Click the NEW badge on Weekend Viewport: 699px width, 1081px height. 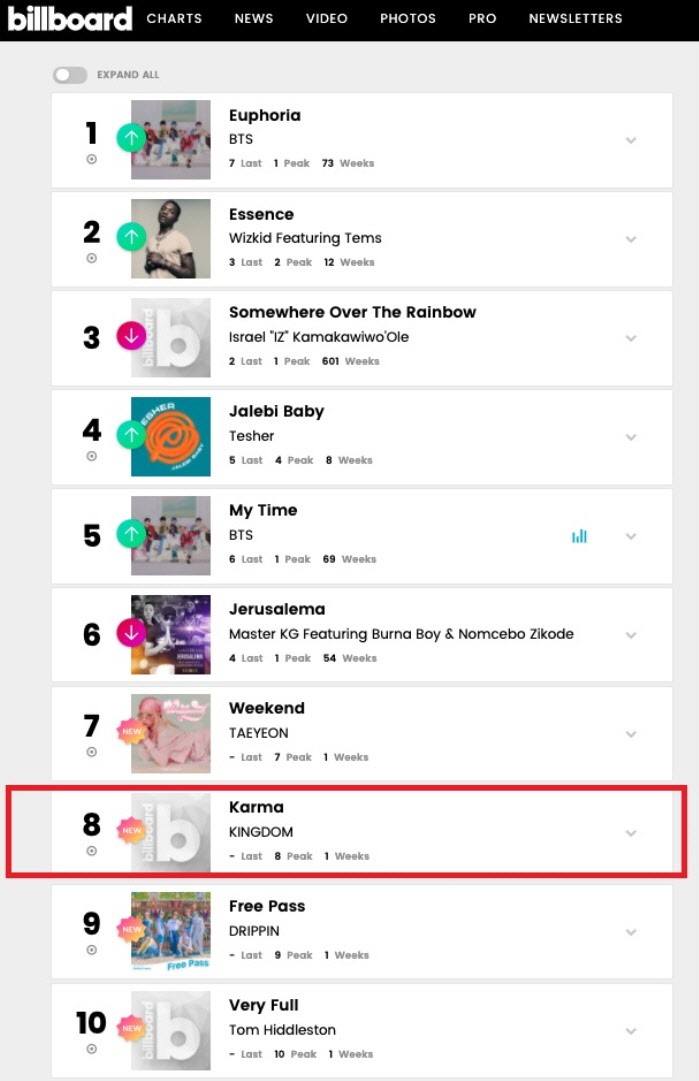[131, 732]
